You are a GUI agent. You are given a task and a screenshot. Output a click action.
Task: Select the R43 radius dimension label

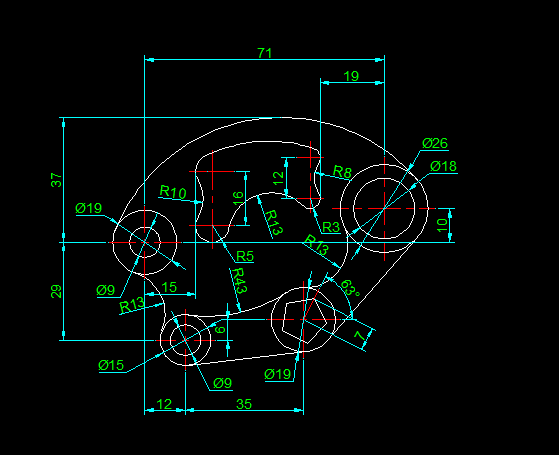pos(239,281)
